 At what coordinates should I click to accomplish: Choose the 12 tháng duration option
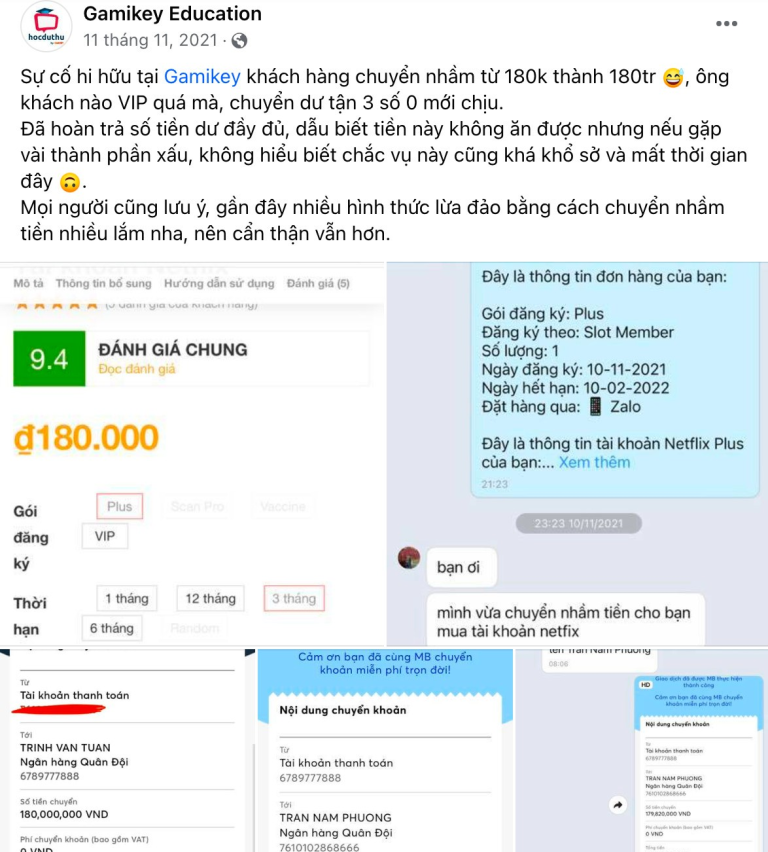210,598
